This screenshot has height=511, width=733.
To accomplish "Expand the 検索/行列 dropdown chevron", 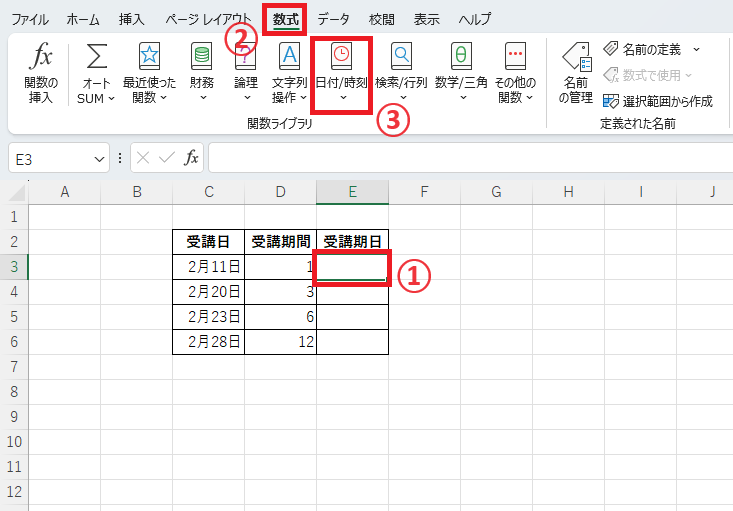I will click(403, 98).
